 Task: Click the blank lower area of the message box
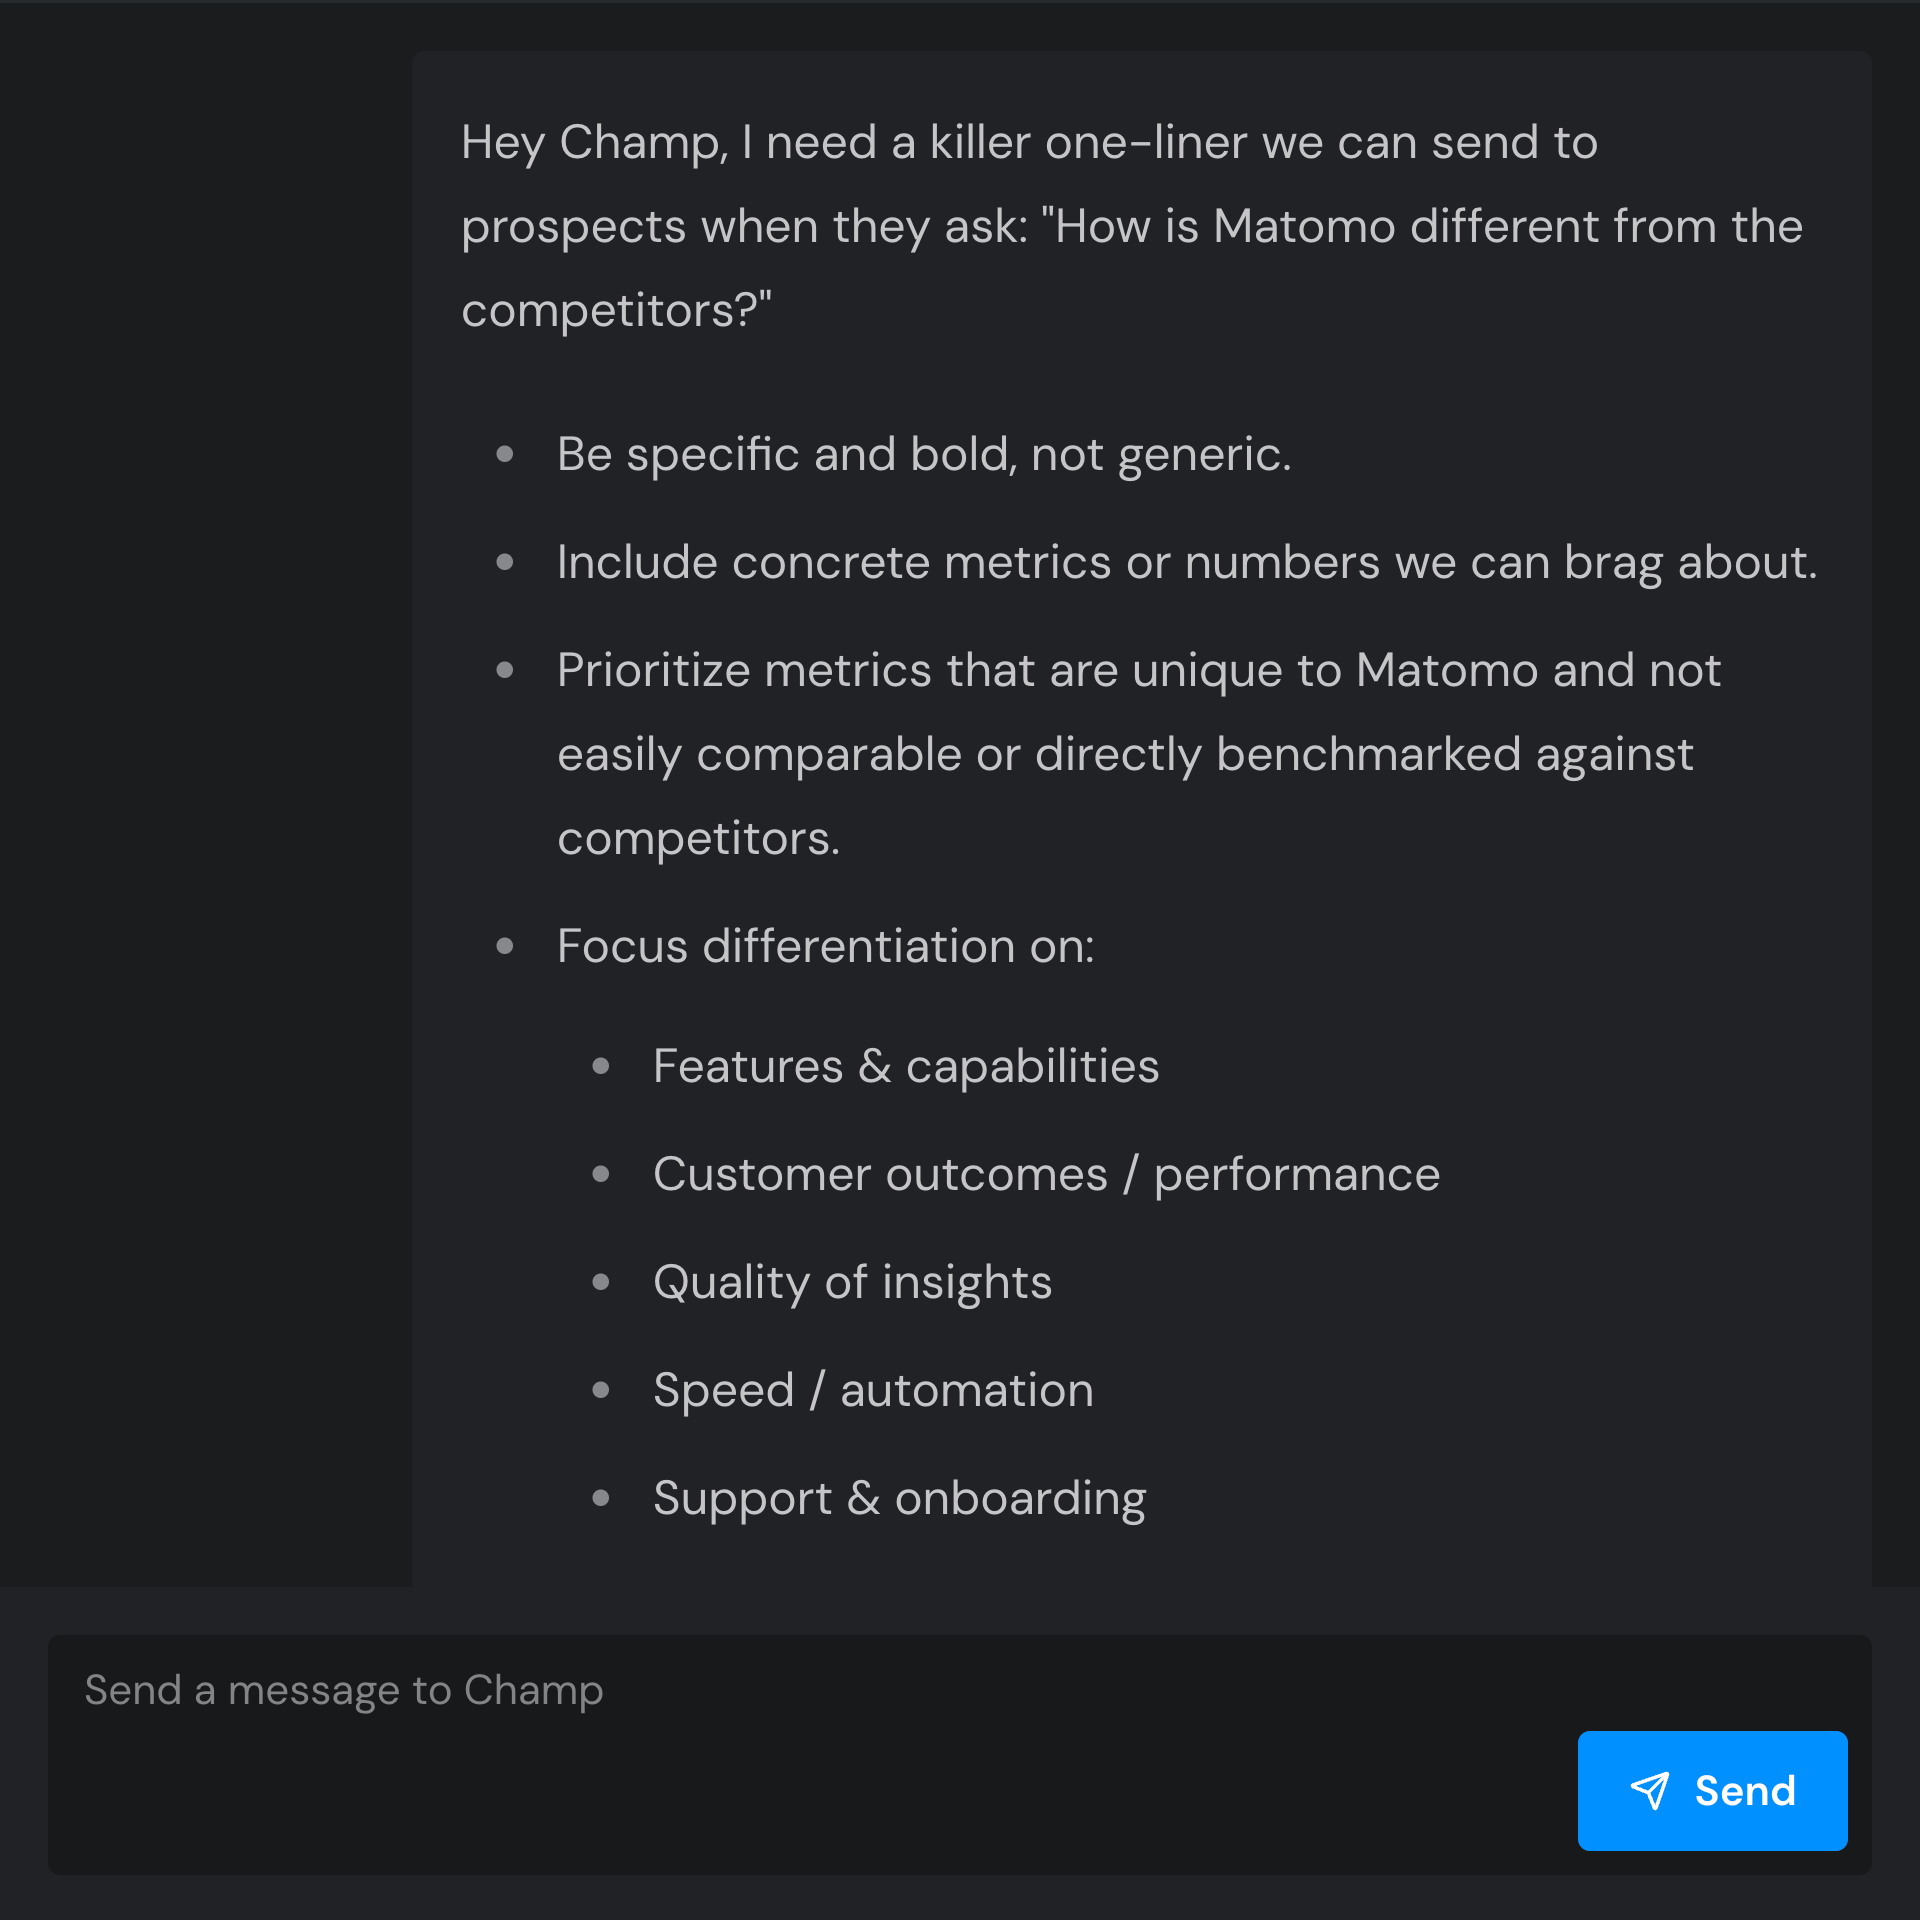click(x=800, y=1810)
